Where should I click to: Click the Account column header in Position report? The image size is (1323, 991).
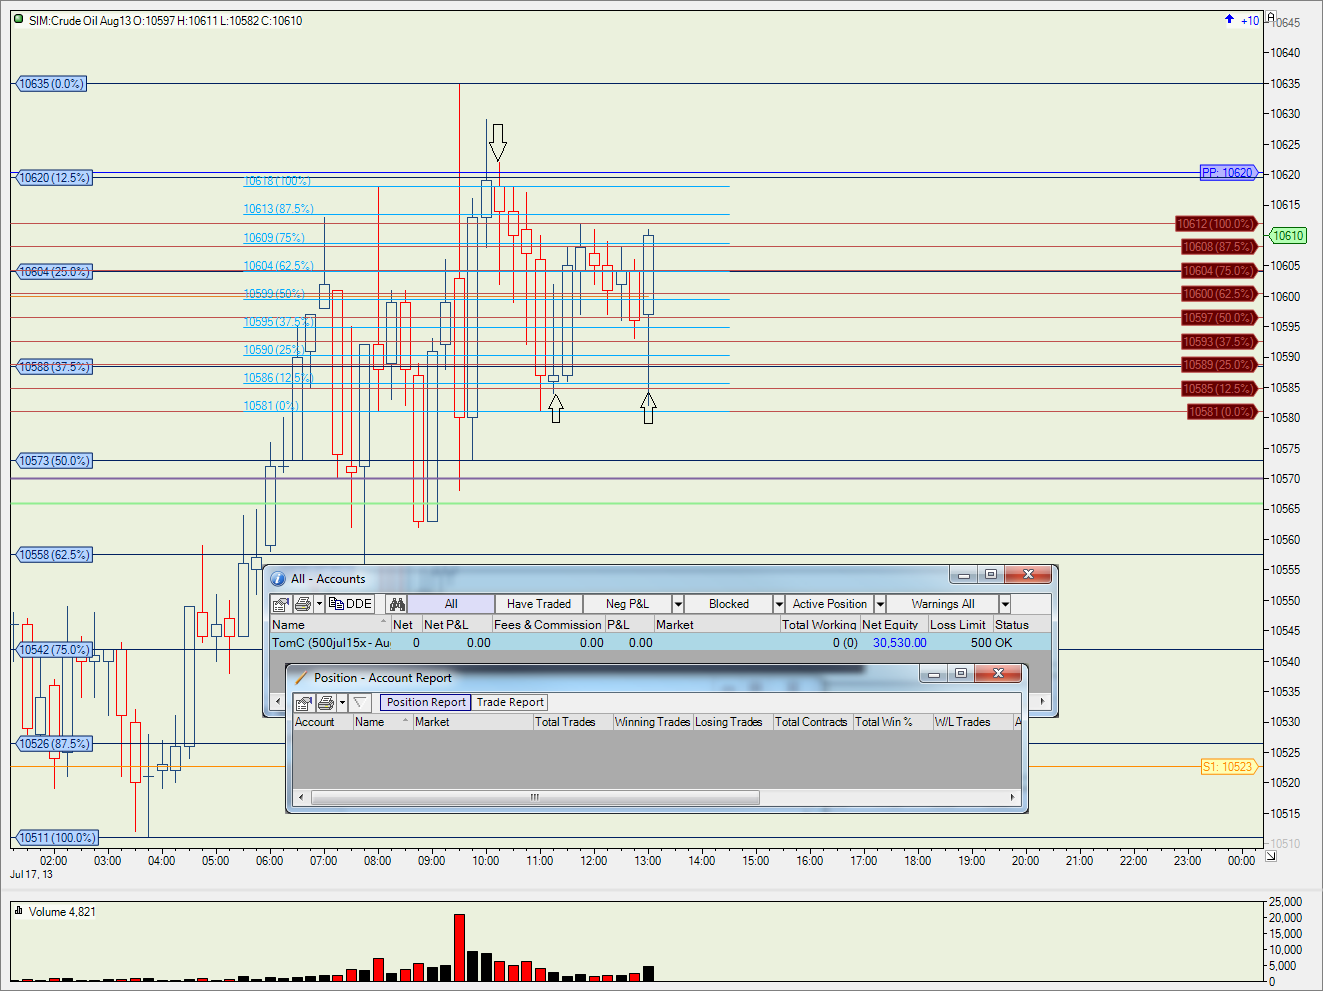click(x=322, y=722)
